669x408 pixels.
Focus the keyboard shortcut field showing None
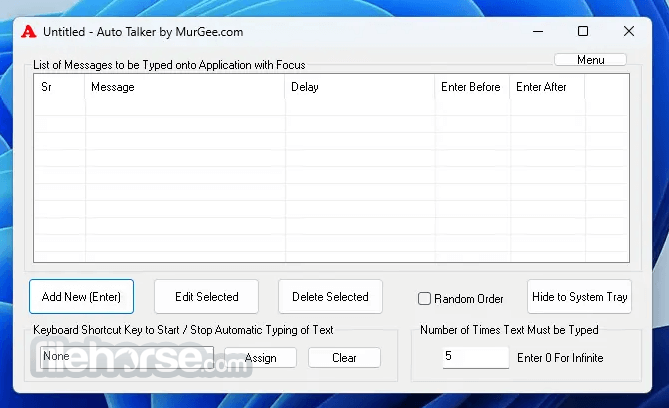(x=127, y=357)
